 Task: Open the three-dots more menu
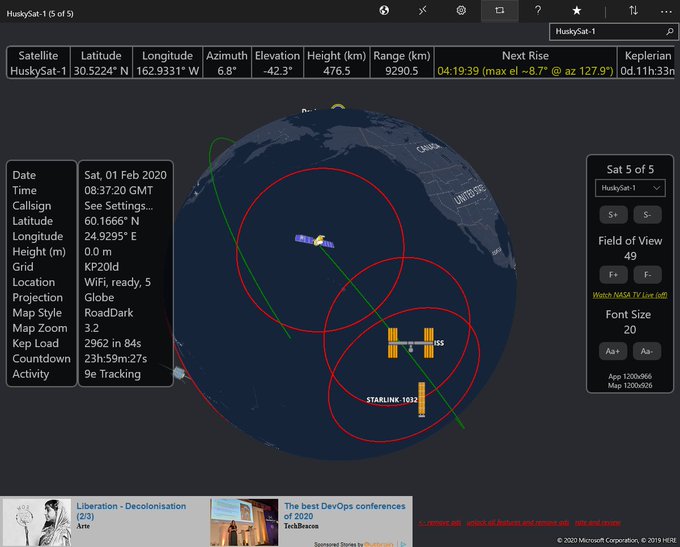pos(666,12)
